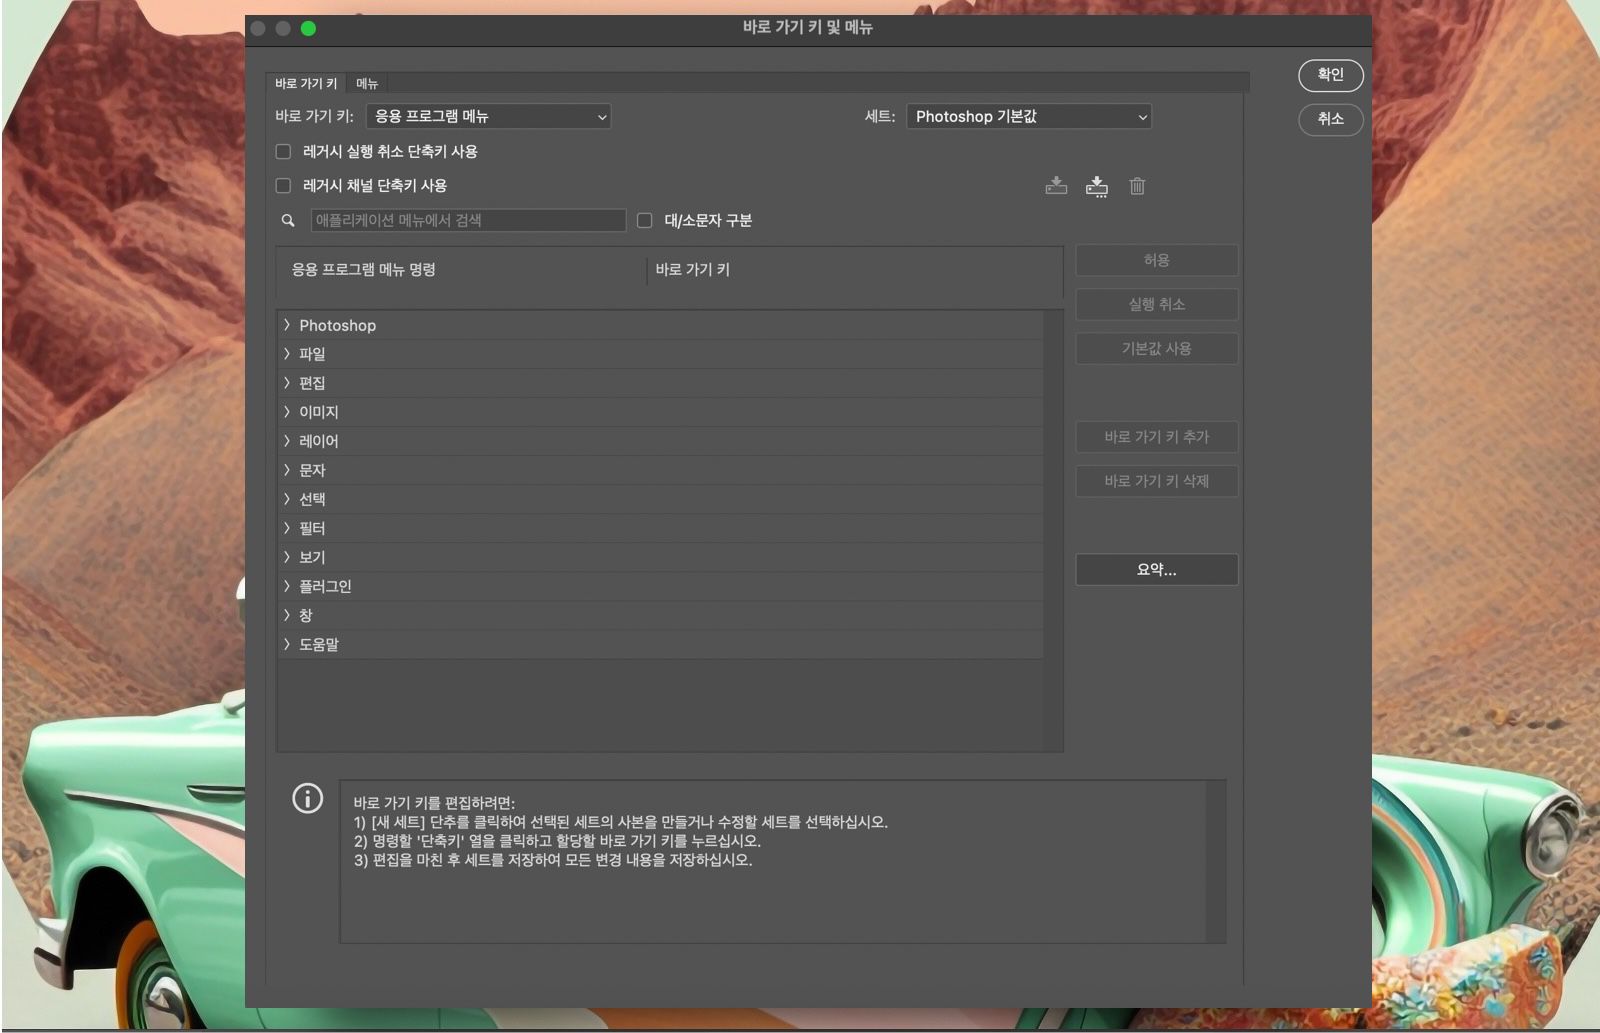Expand the 편집 commands group

pyautogui.click(x=288, y=383)
